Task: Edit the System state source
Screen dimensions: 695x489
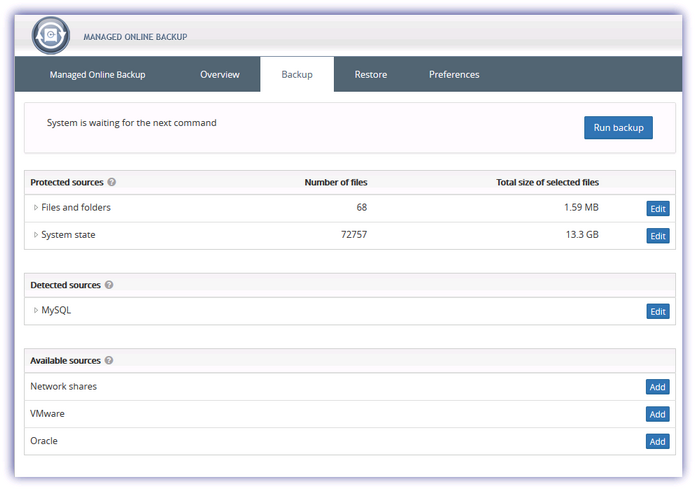Action: coord(658,236)
